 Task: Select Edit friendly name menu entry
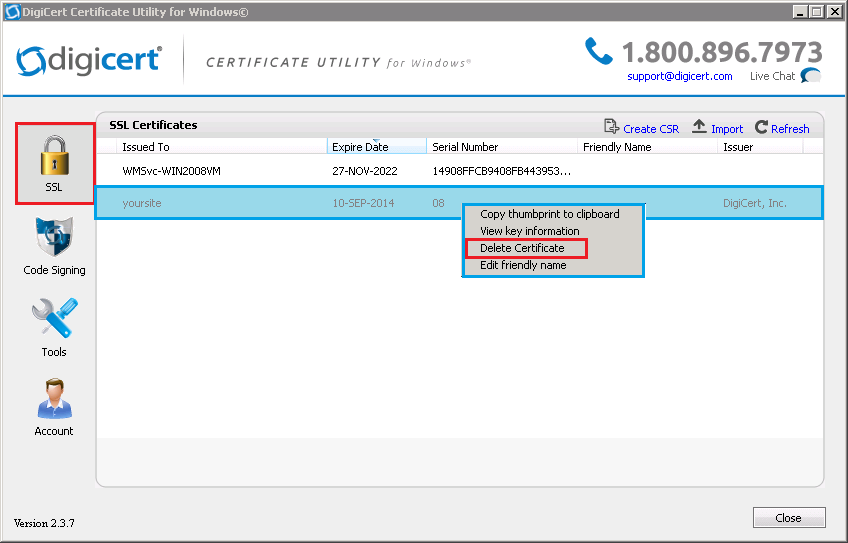click(x=523, y=265)
